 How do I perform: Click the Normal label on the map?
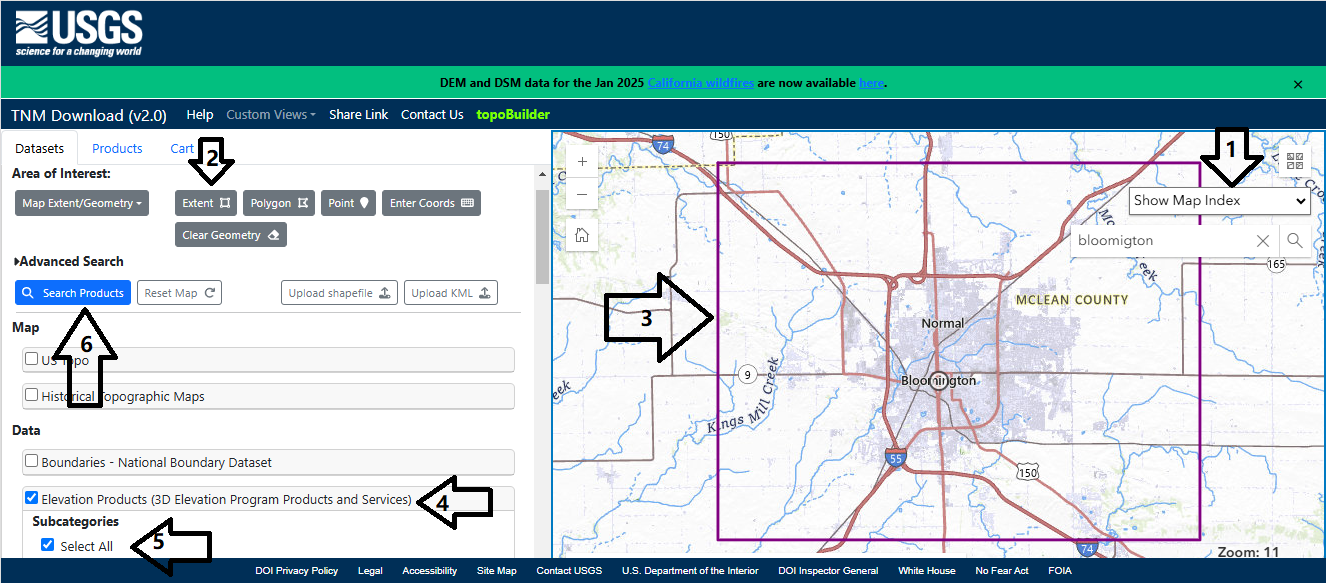943,323
